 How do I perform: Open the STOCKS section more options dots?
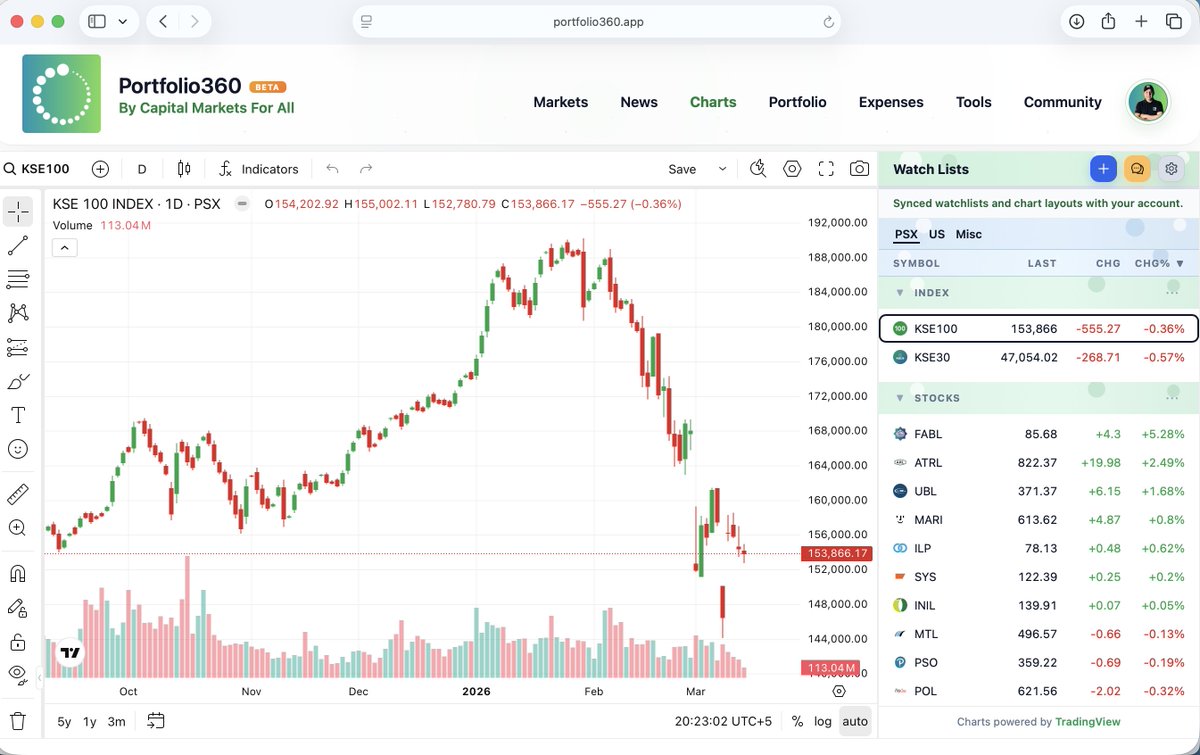click(1172, 397)
